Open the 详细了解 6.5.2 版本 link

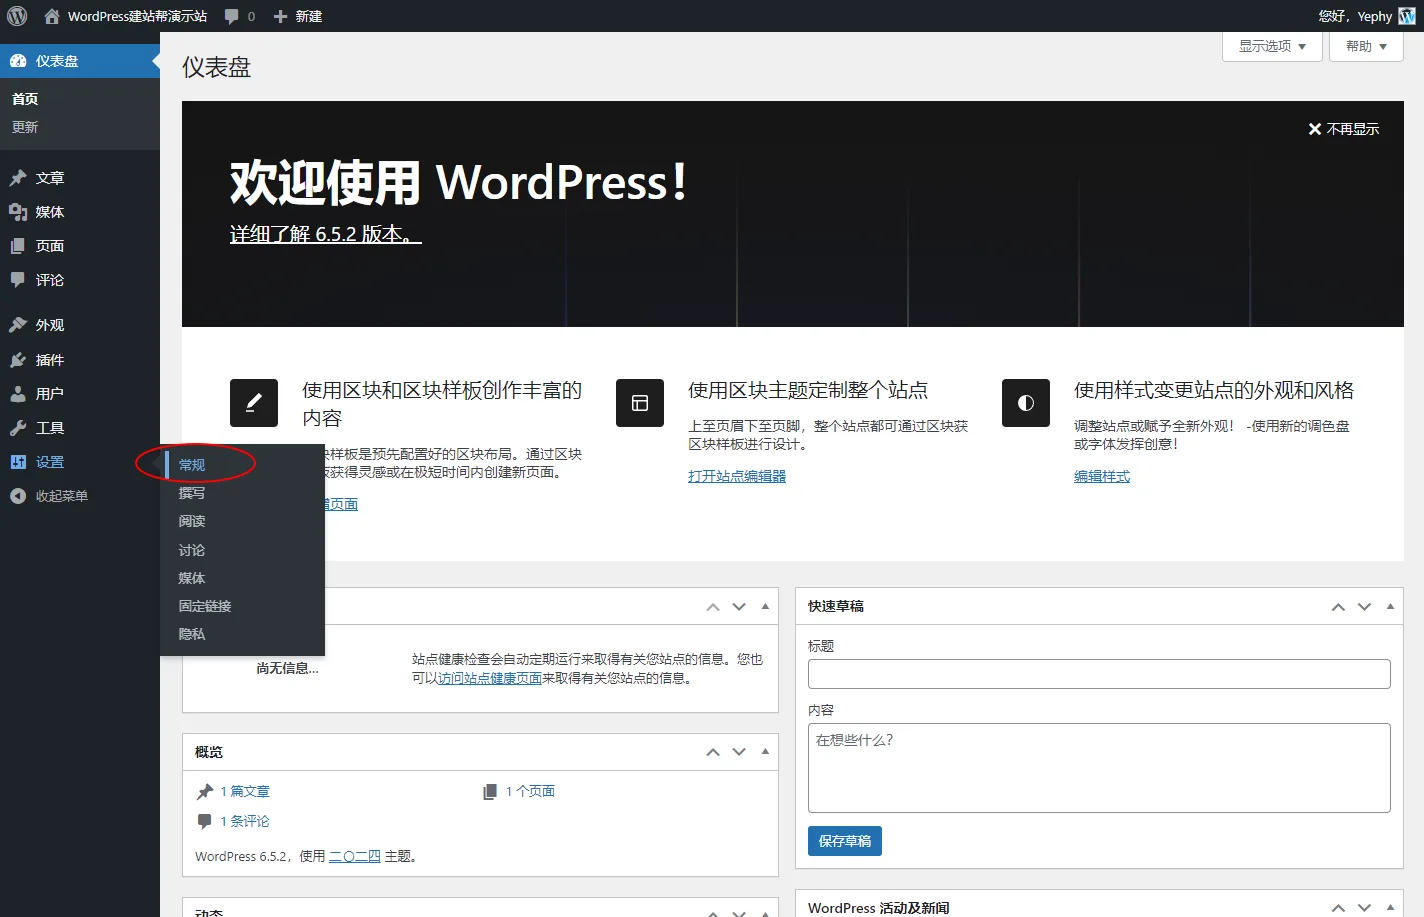point(326,234)
